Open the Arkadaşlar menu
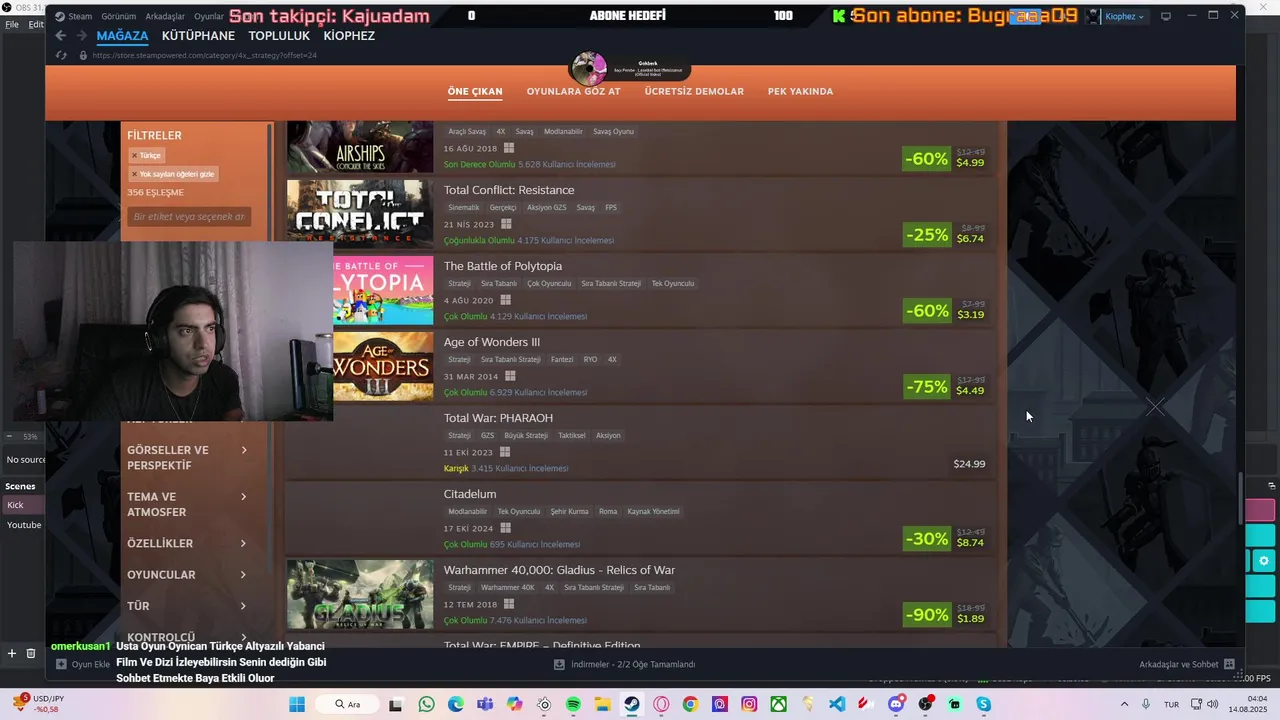The image size is (1280, 720). click(166, 17)
